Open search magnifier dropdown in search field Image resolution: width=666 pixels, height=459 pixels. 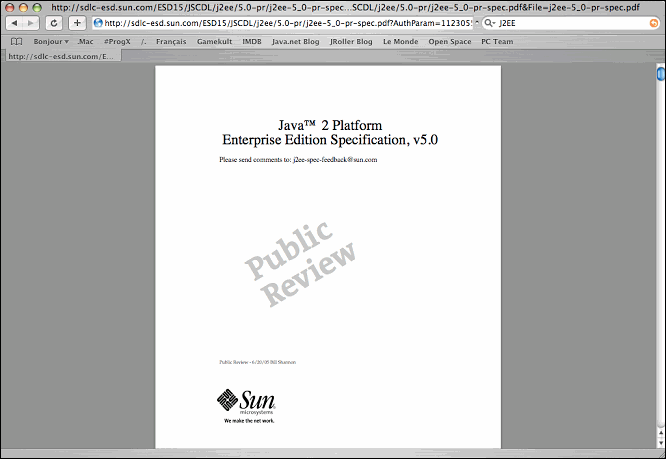point(490,23)
